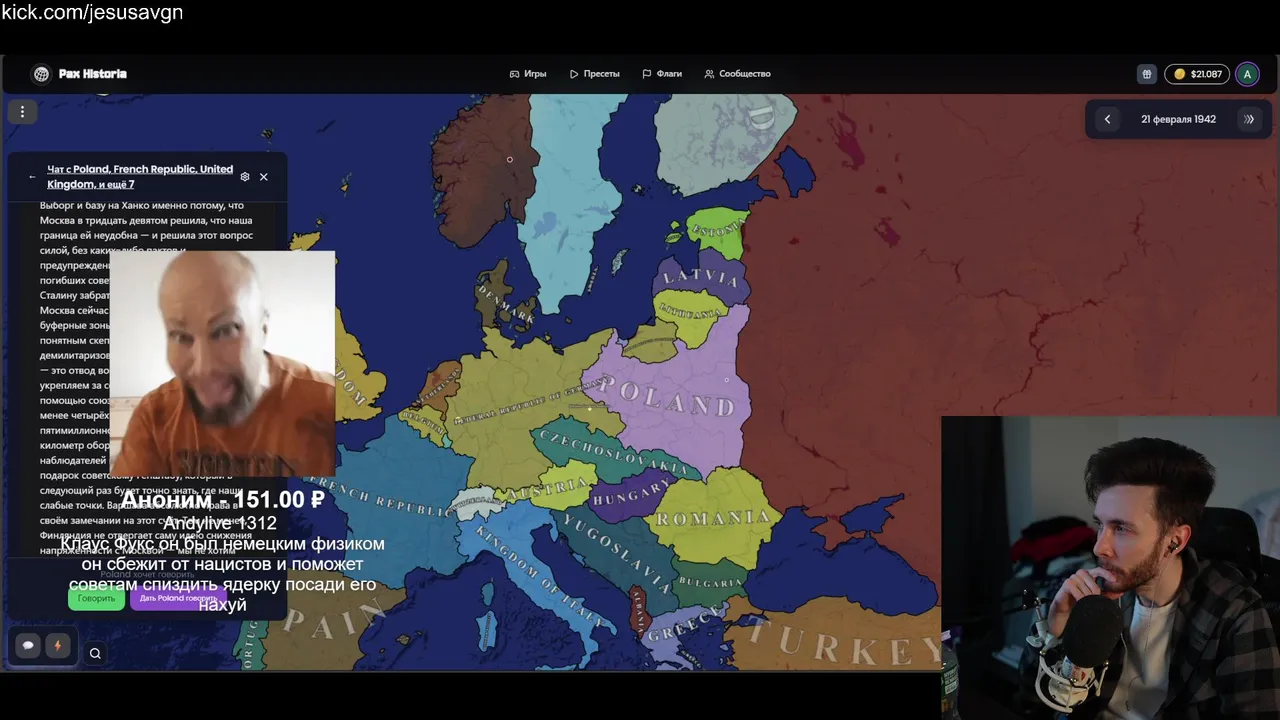Open the gift rewards icon

1147,74
